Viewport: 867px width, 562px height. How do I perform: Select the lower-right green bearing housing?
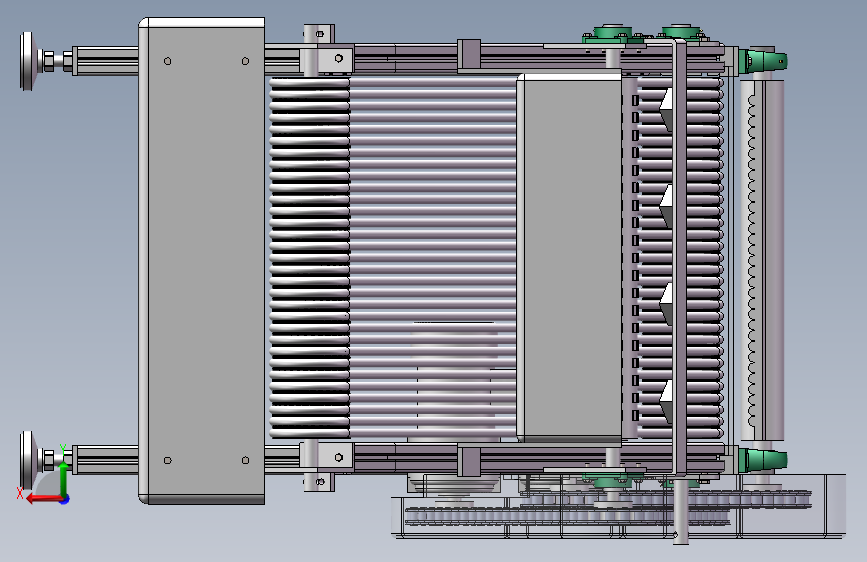[x=763, y=460]
